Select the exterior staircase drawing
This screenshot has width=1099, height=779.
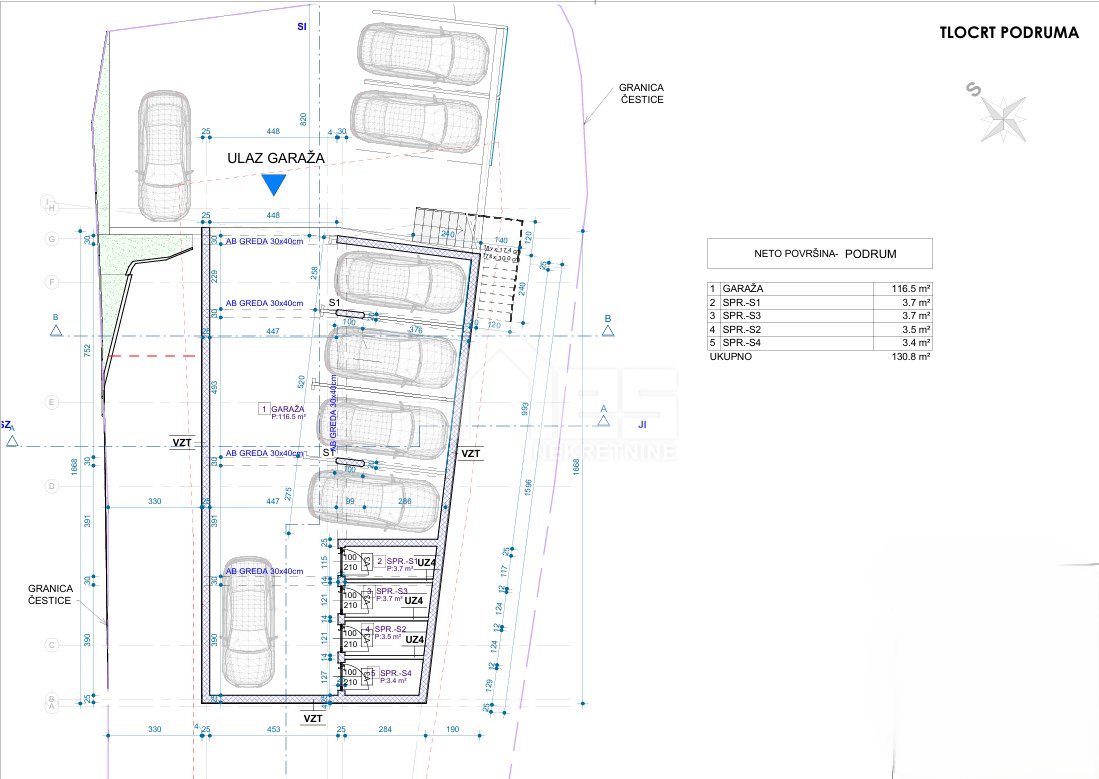(466, 262)
